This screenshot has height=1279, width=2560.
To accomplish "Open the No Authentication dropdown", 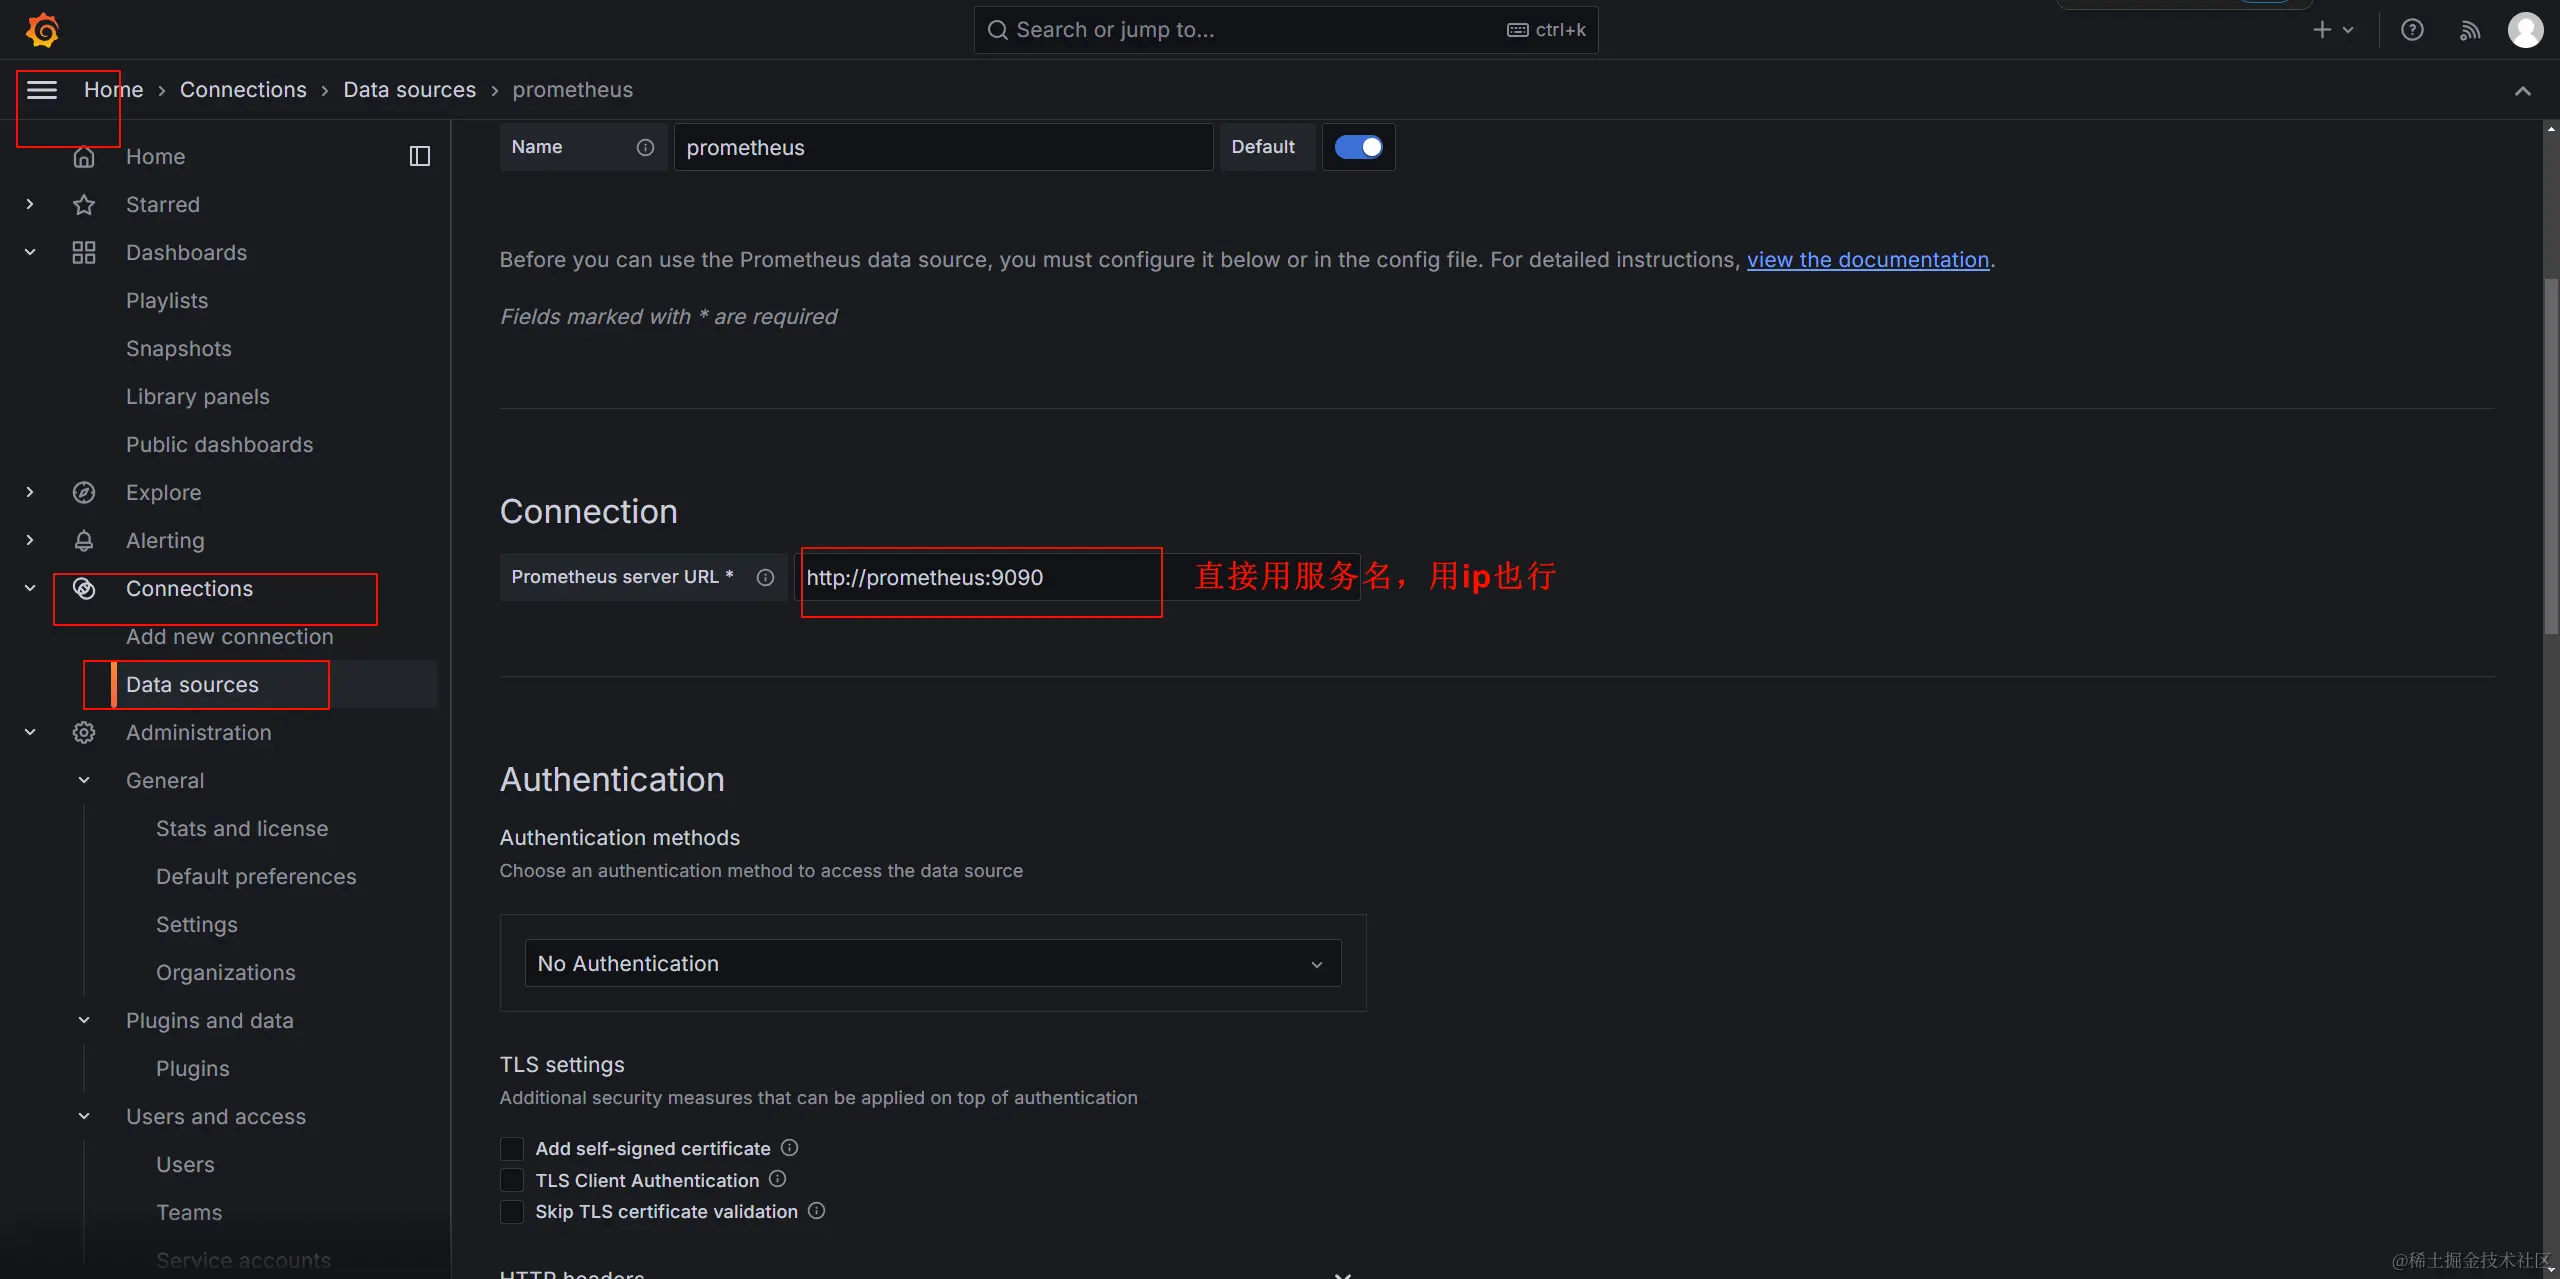I will pos(932,963).
